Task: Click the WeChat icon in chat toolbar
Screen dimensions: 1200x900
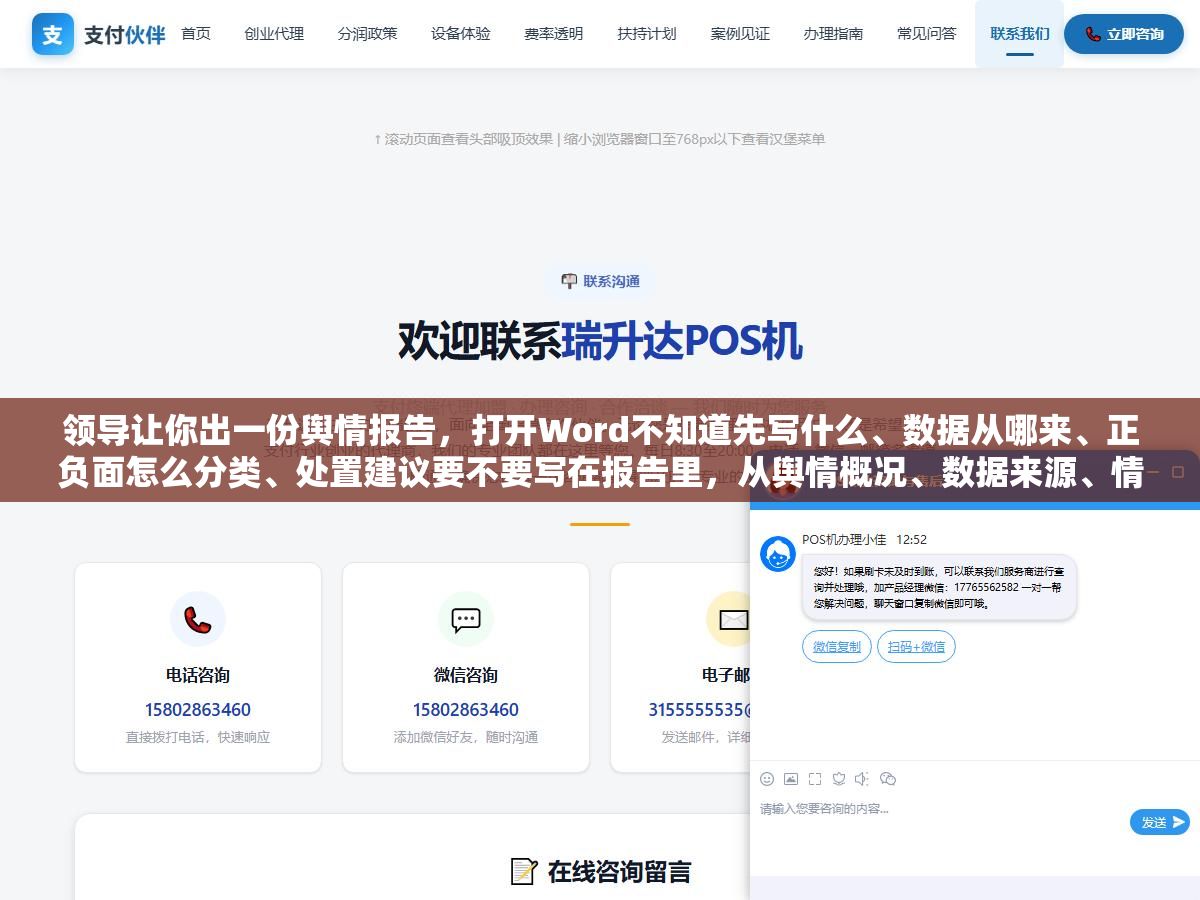Action: click(x=888, y=778)
